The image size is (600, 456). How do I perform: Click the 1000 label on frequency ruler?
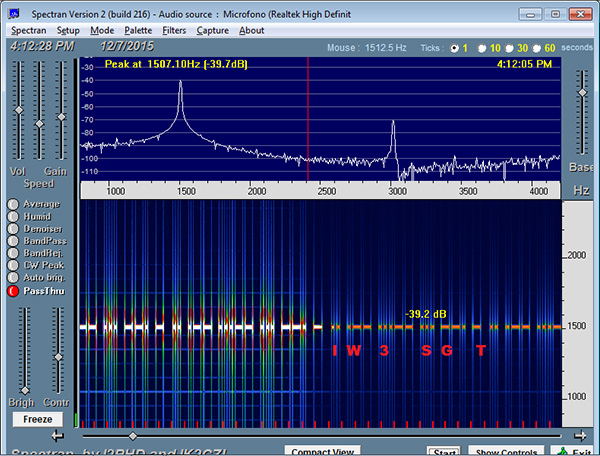click(x=115, y=191)
